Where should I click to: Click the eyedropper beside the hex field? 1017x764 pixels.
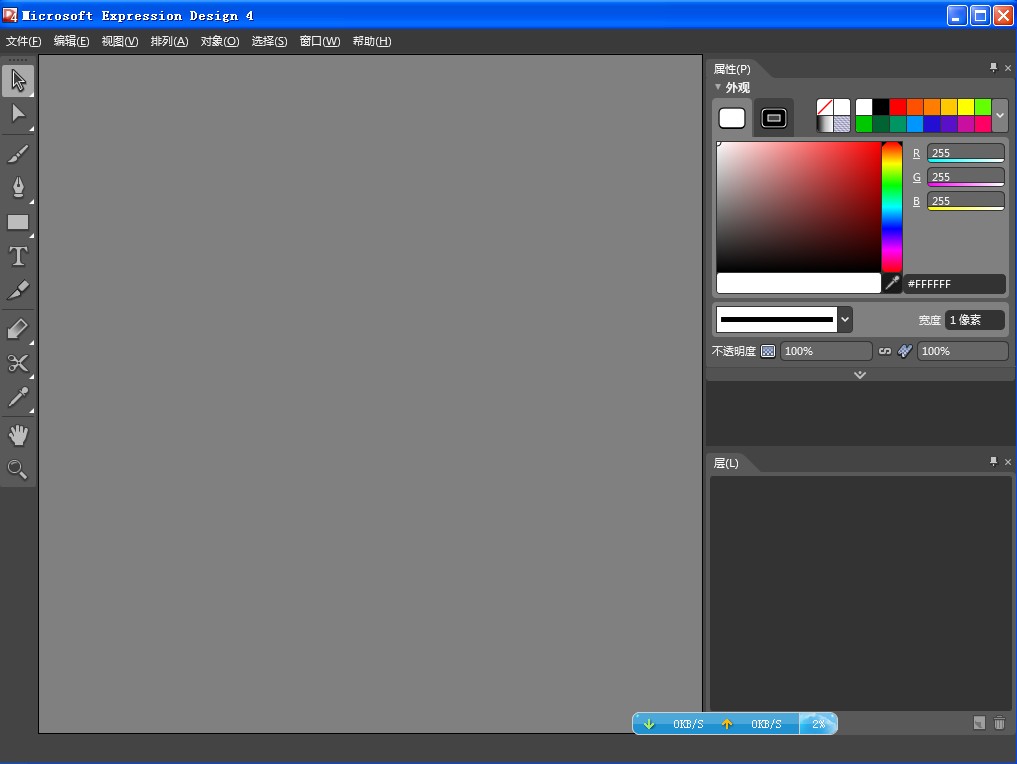pos(892,283)
